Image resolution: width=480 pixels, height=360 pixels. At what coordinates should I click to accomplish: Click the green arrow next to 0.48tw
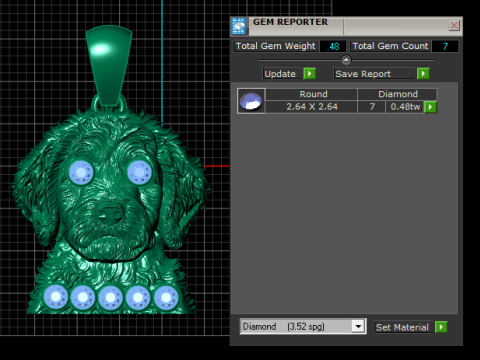point(431,107)
